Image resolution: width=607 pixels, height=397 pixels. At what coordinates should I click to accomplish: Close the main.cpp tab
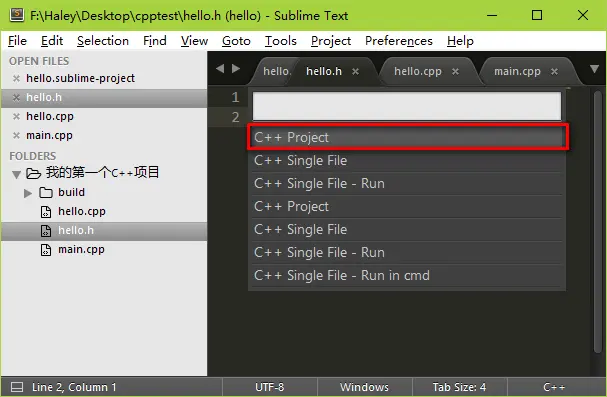click(554, 72)
